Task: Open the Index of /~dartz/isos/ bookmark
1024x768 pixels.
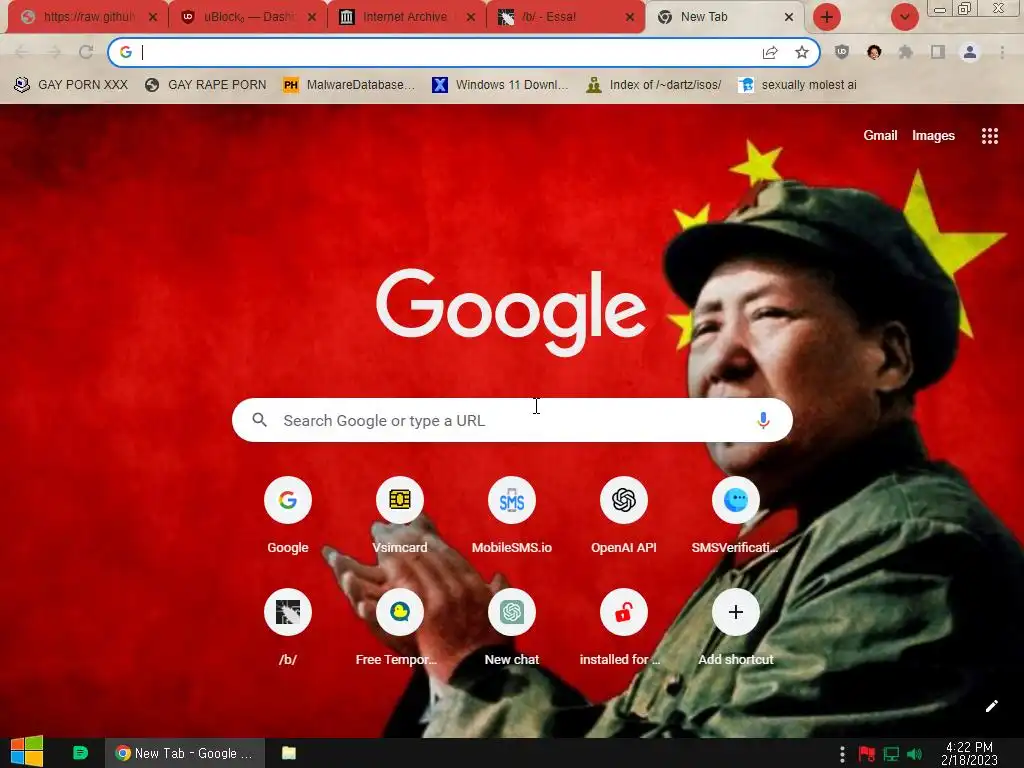Action: (x=654, y=85)
